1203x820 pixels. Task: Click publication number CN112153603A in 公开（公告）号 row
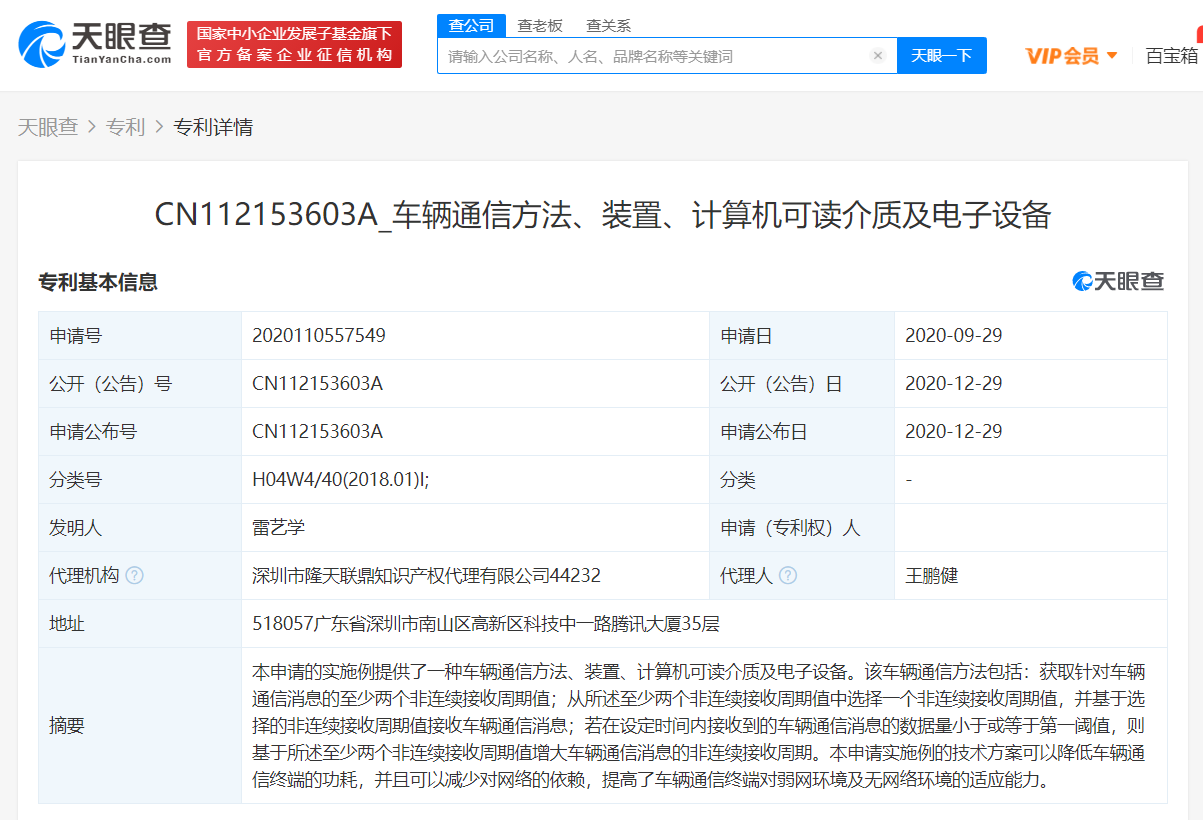click(x=318, y=384)
